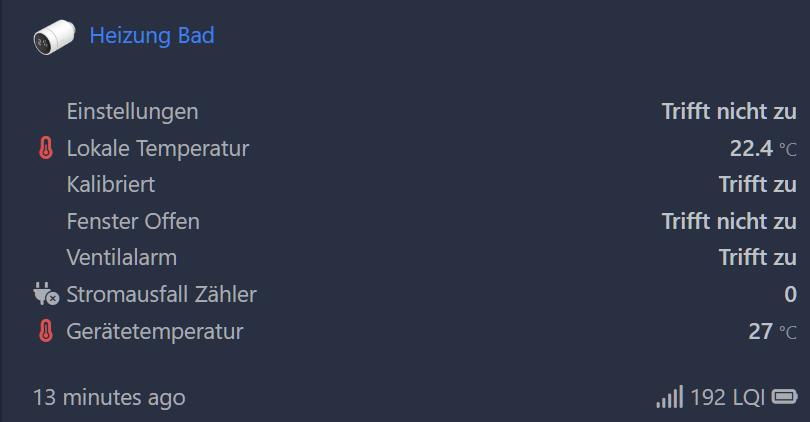810x422 pixels.
Task: Click the 22.4 °C temperature value
Action: (x=763, y=149)
